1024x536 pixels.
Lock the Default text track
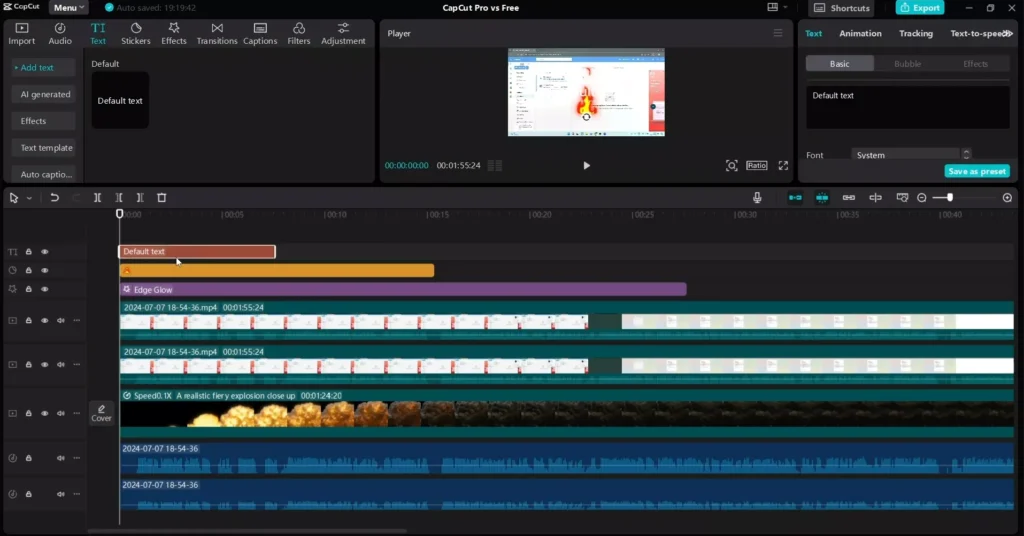pyautogui.click(x=29, y=251)
